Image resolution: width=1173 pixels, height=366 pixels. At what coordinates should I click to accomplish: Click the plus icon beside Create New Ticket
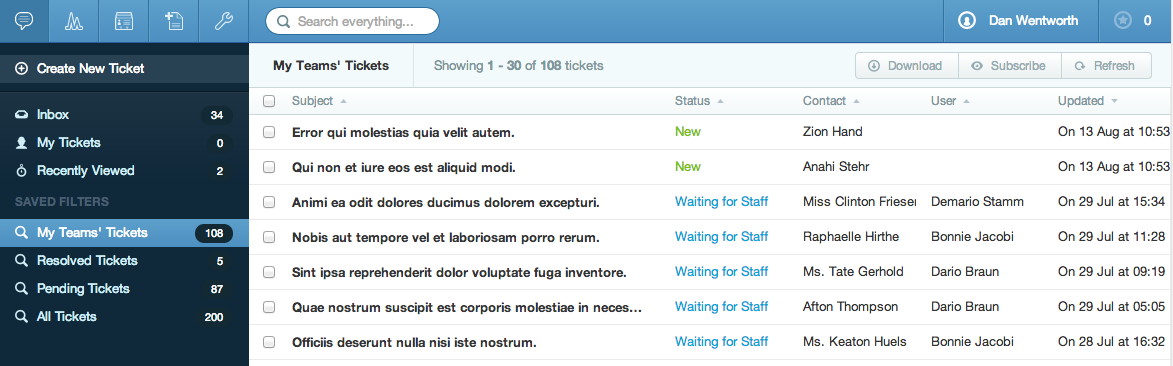coord(22,68)
